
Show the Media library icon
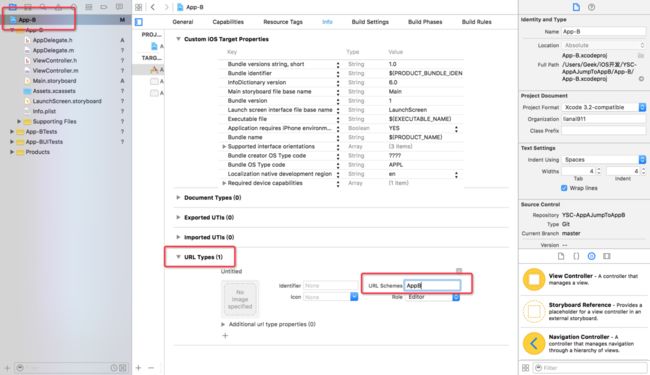tap(607, 256)
